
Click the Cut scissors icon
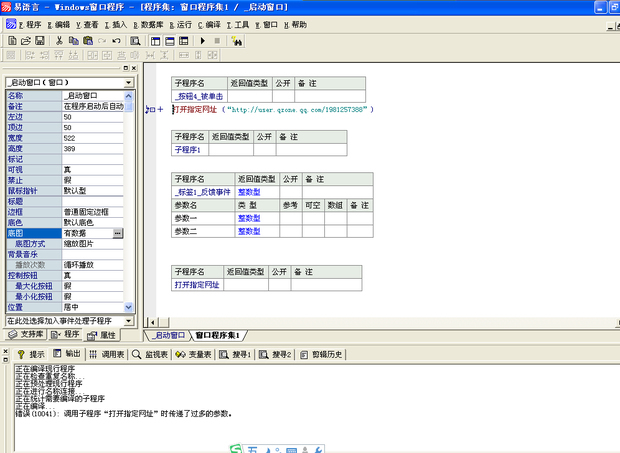pyautogui.click(x=60, y=41)
